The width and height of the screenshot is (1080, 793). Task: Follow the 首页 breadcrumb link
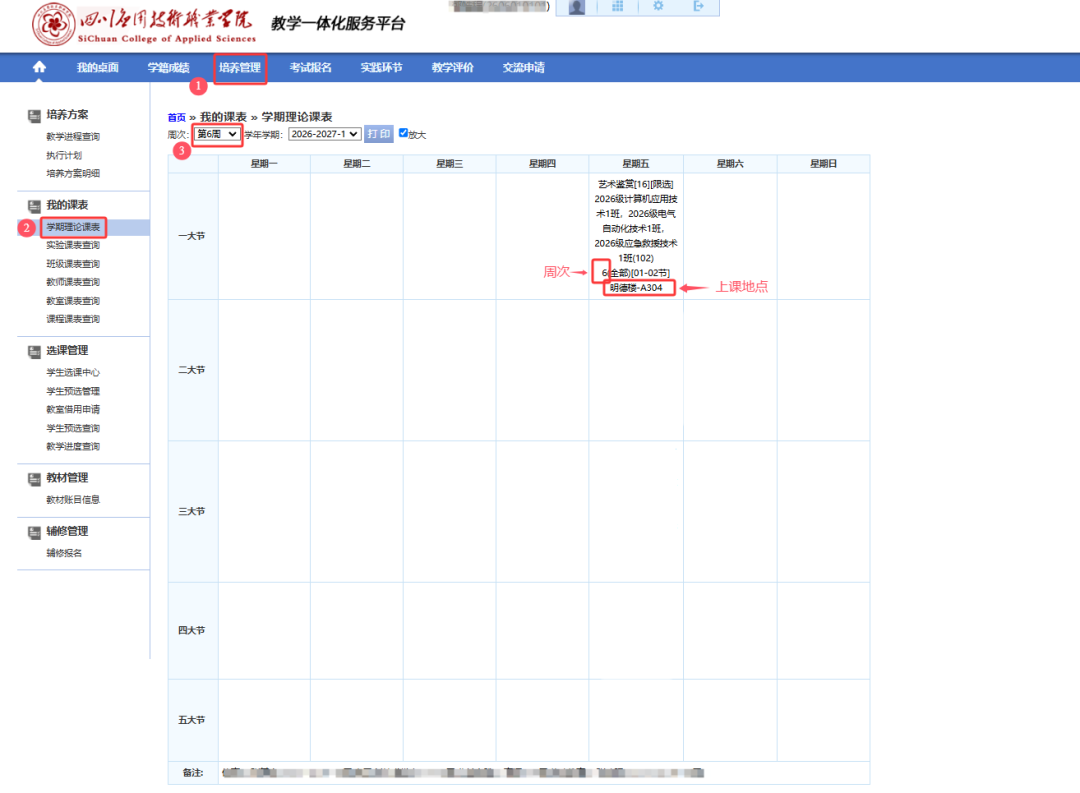pyautogui.click(x=176, y=118)
